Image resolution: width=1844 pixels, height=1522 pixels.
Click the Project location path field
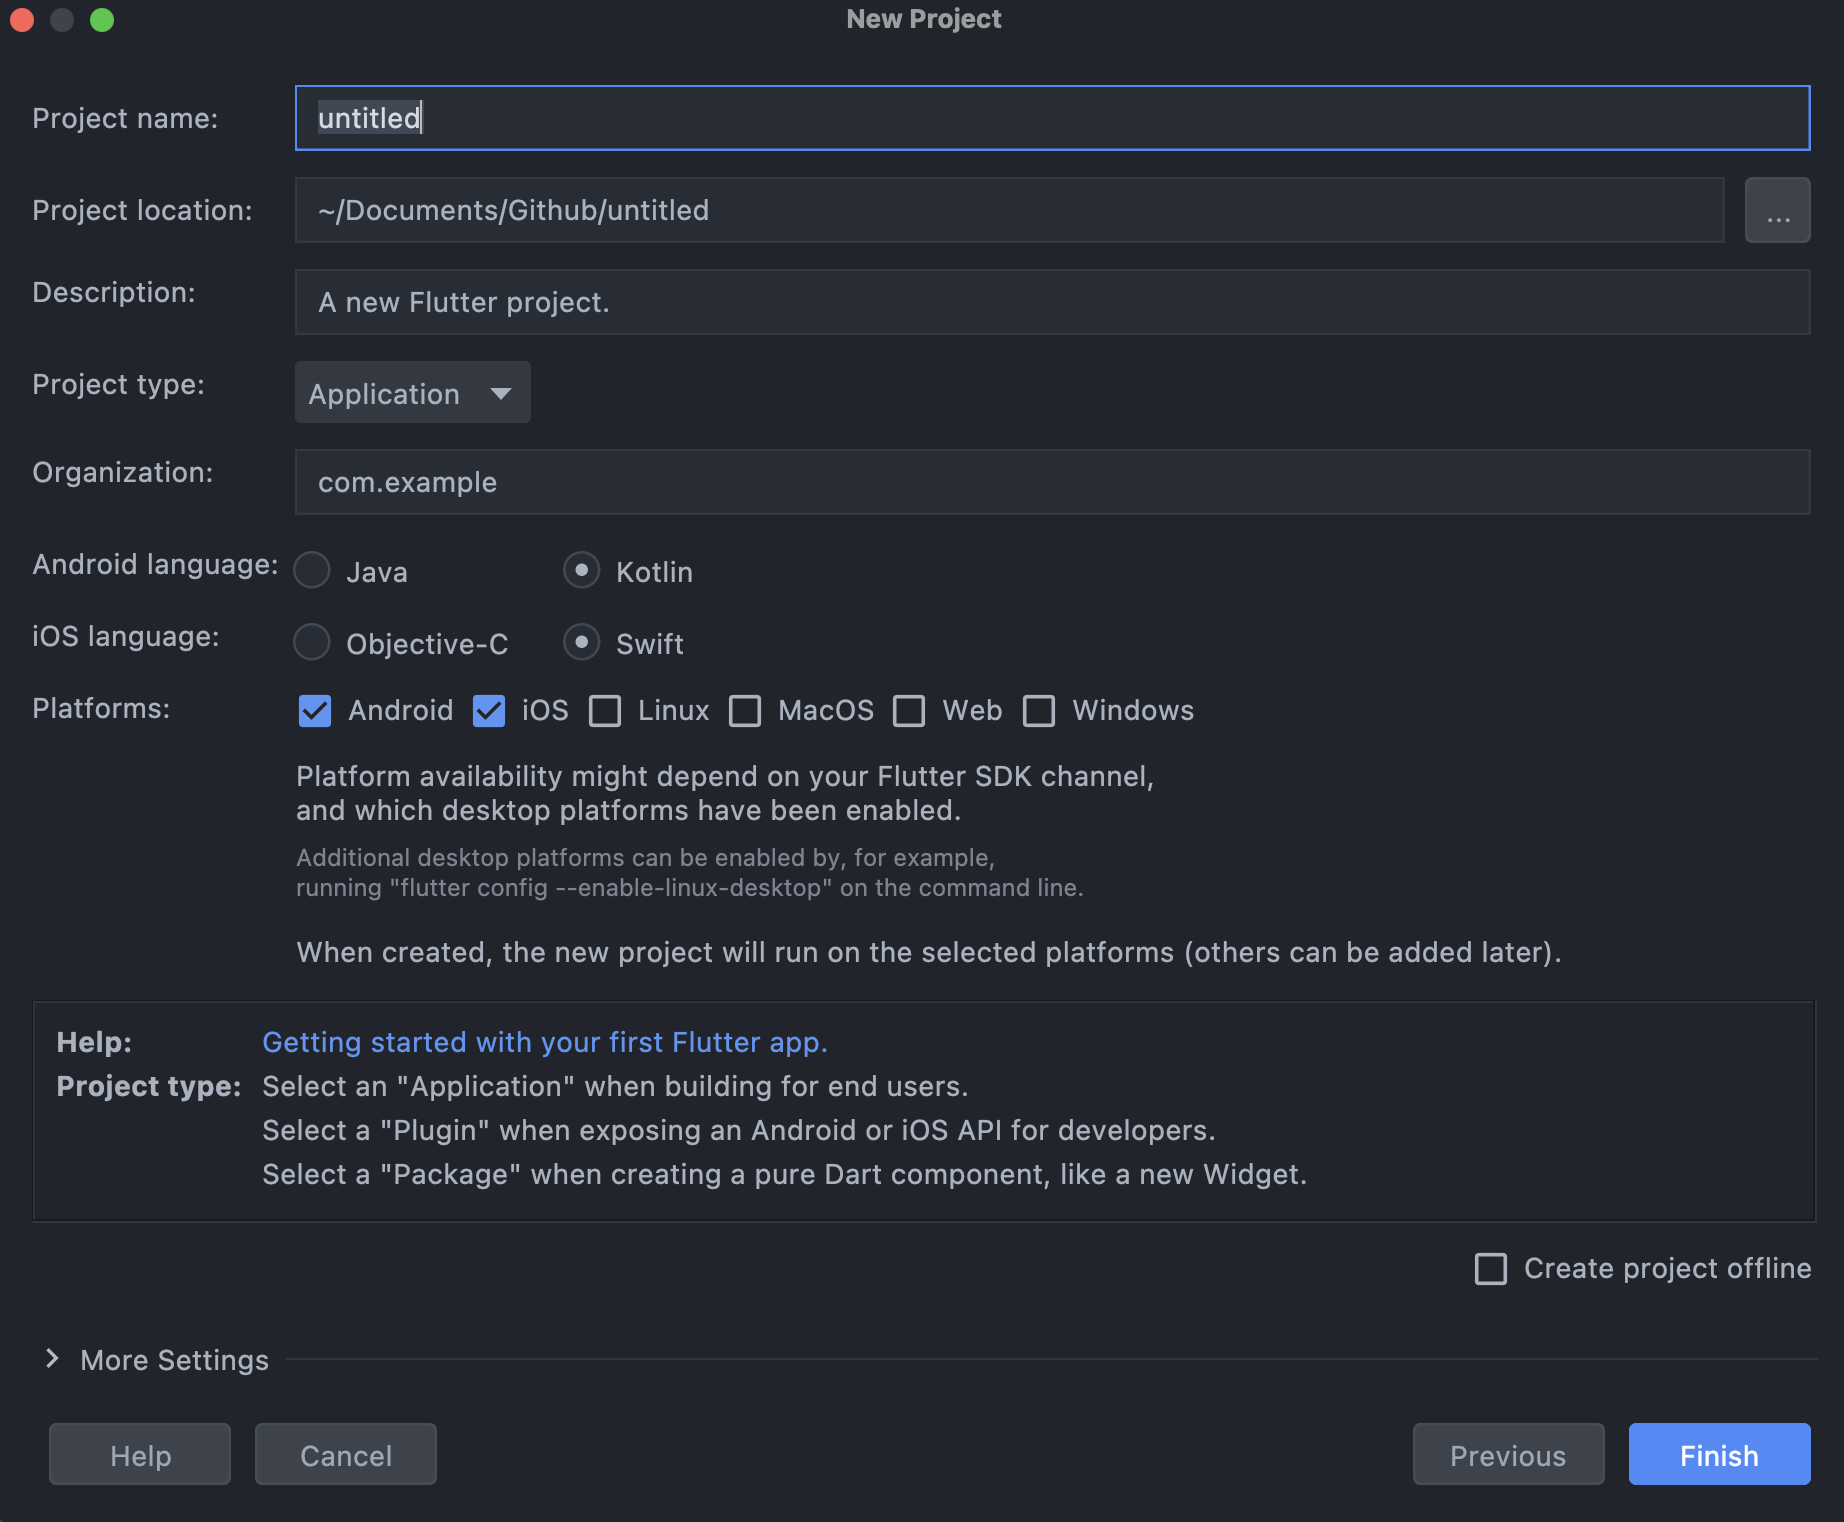(x=1010, y=210)
